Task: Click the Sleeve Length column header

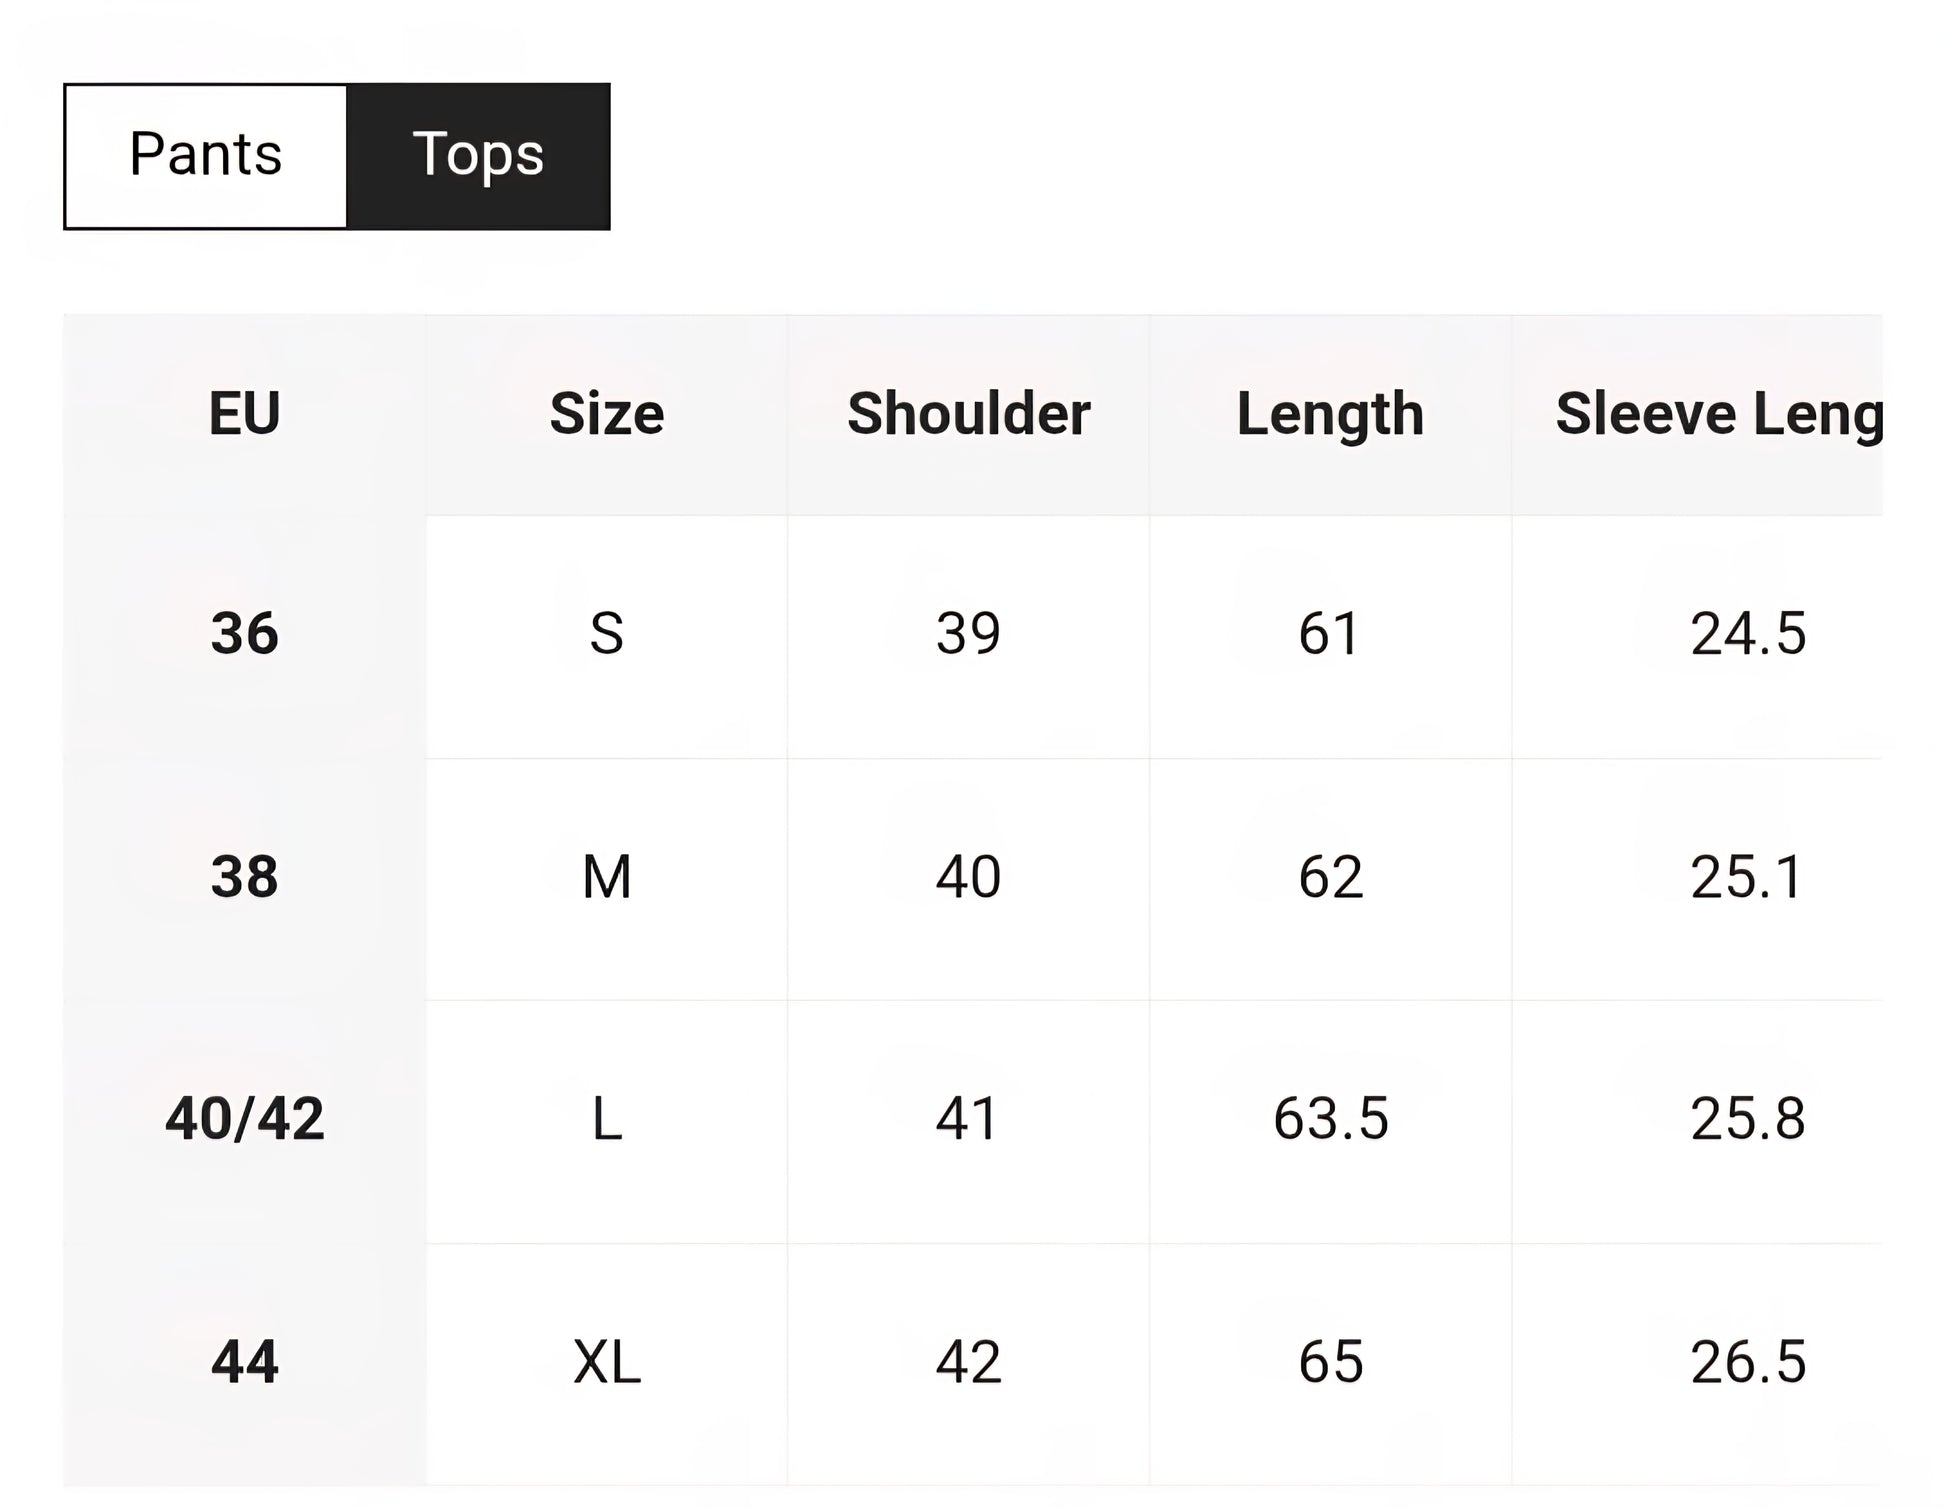Action: pyautogui.click(x=1718, y=414)
